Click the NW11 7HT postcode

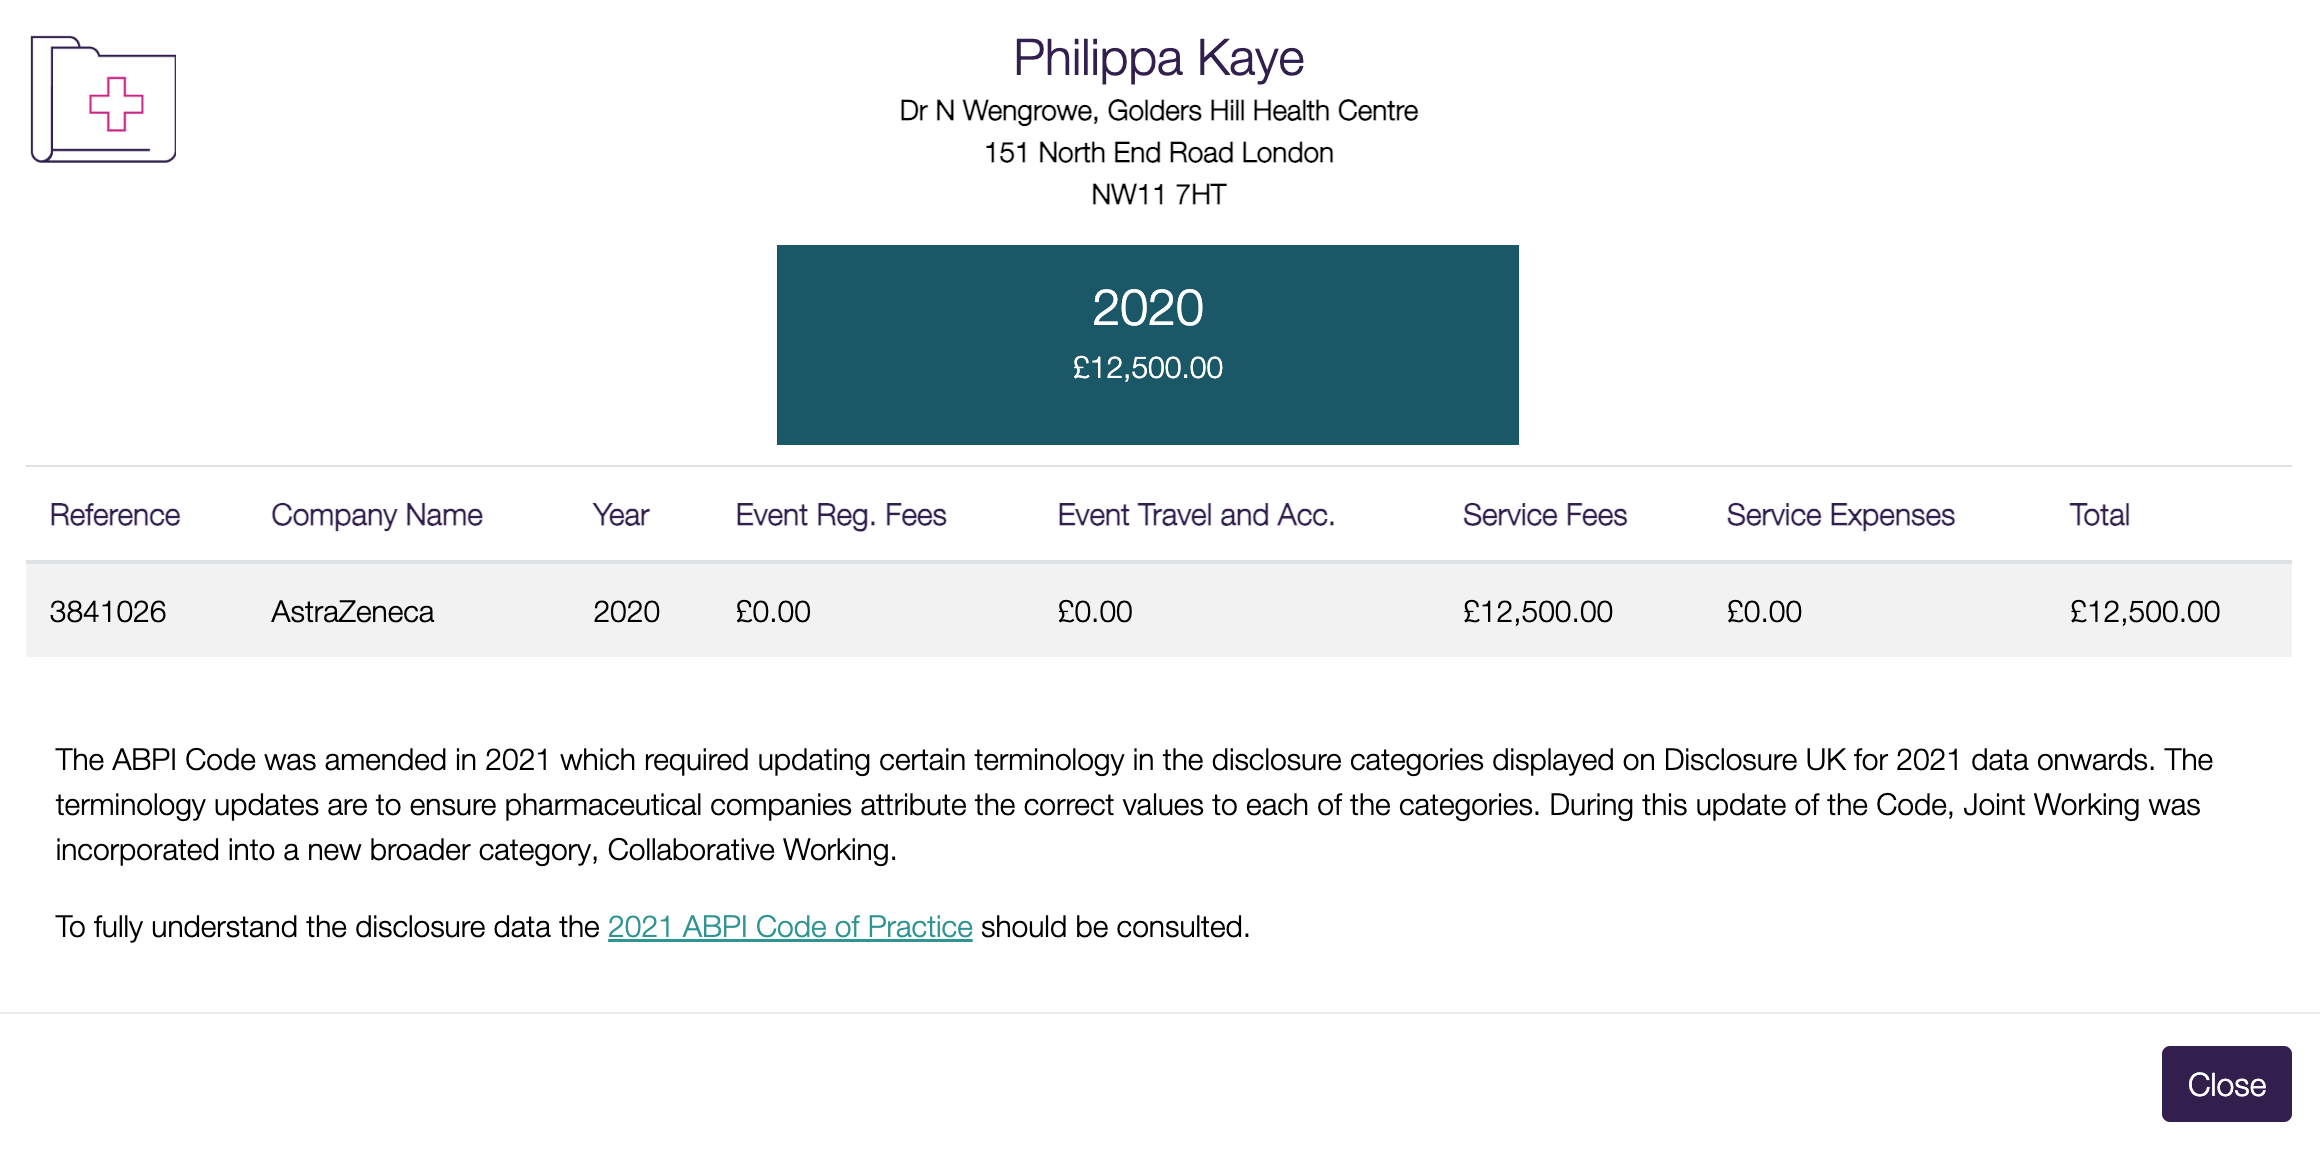pos(1159,195)
